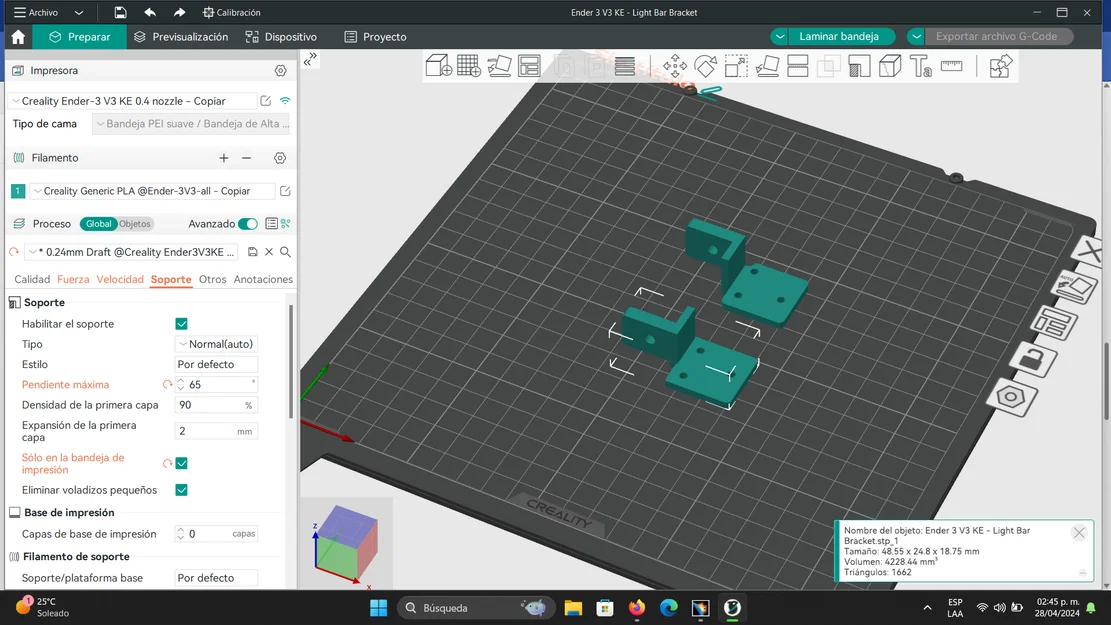Open the Velocidad settings tab
Screen dimensions: 1111x625
120,280
